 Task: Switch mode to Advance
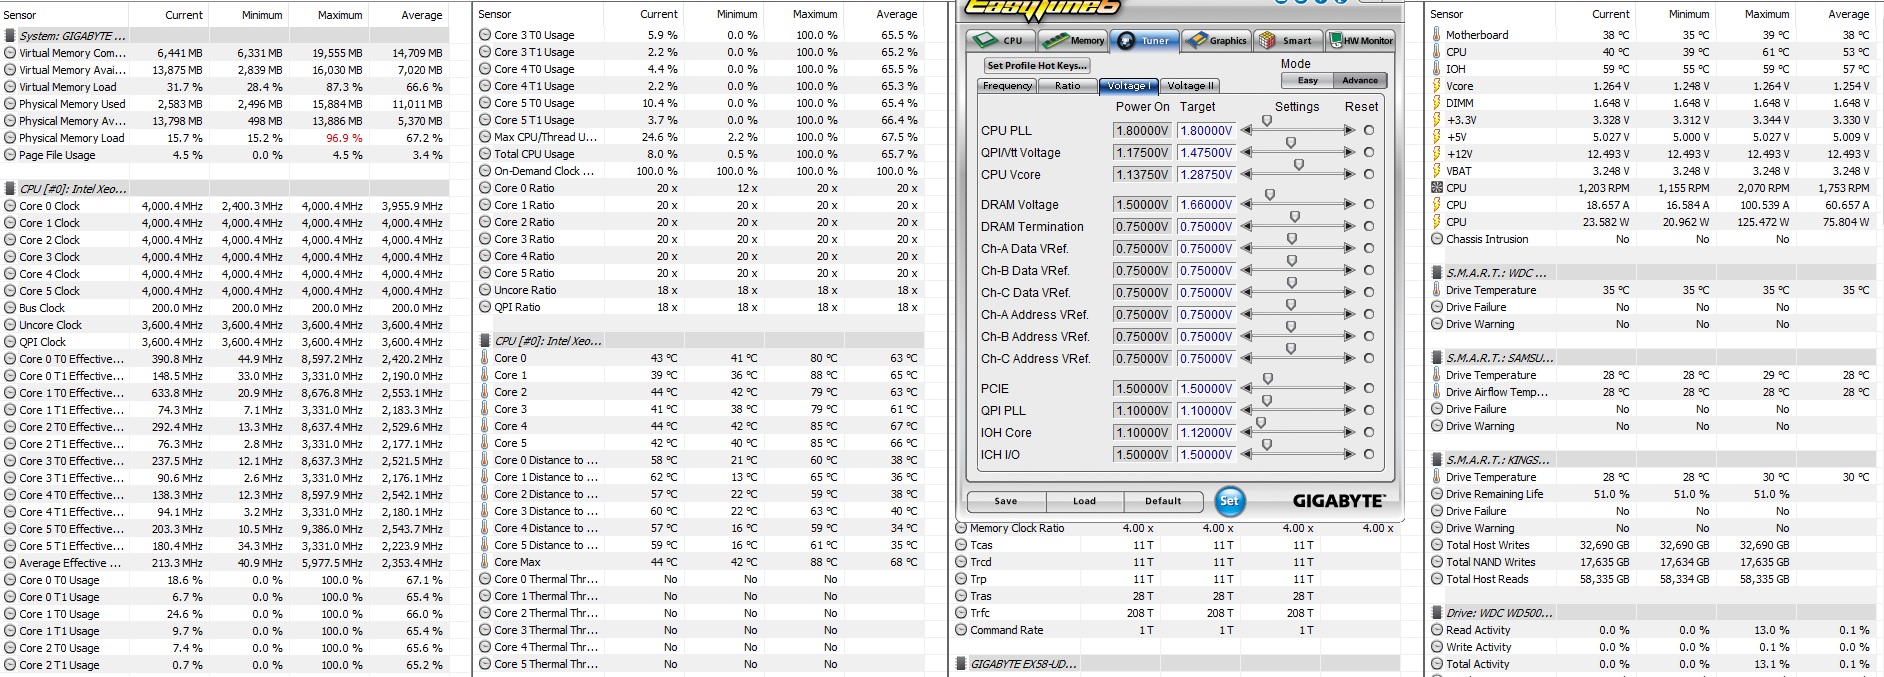tap(1360, 80)
